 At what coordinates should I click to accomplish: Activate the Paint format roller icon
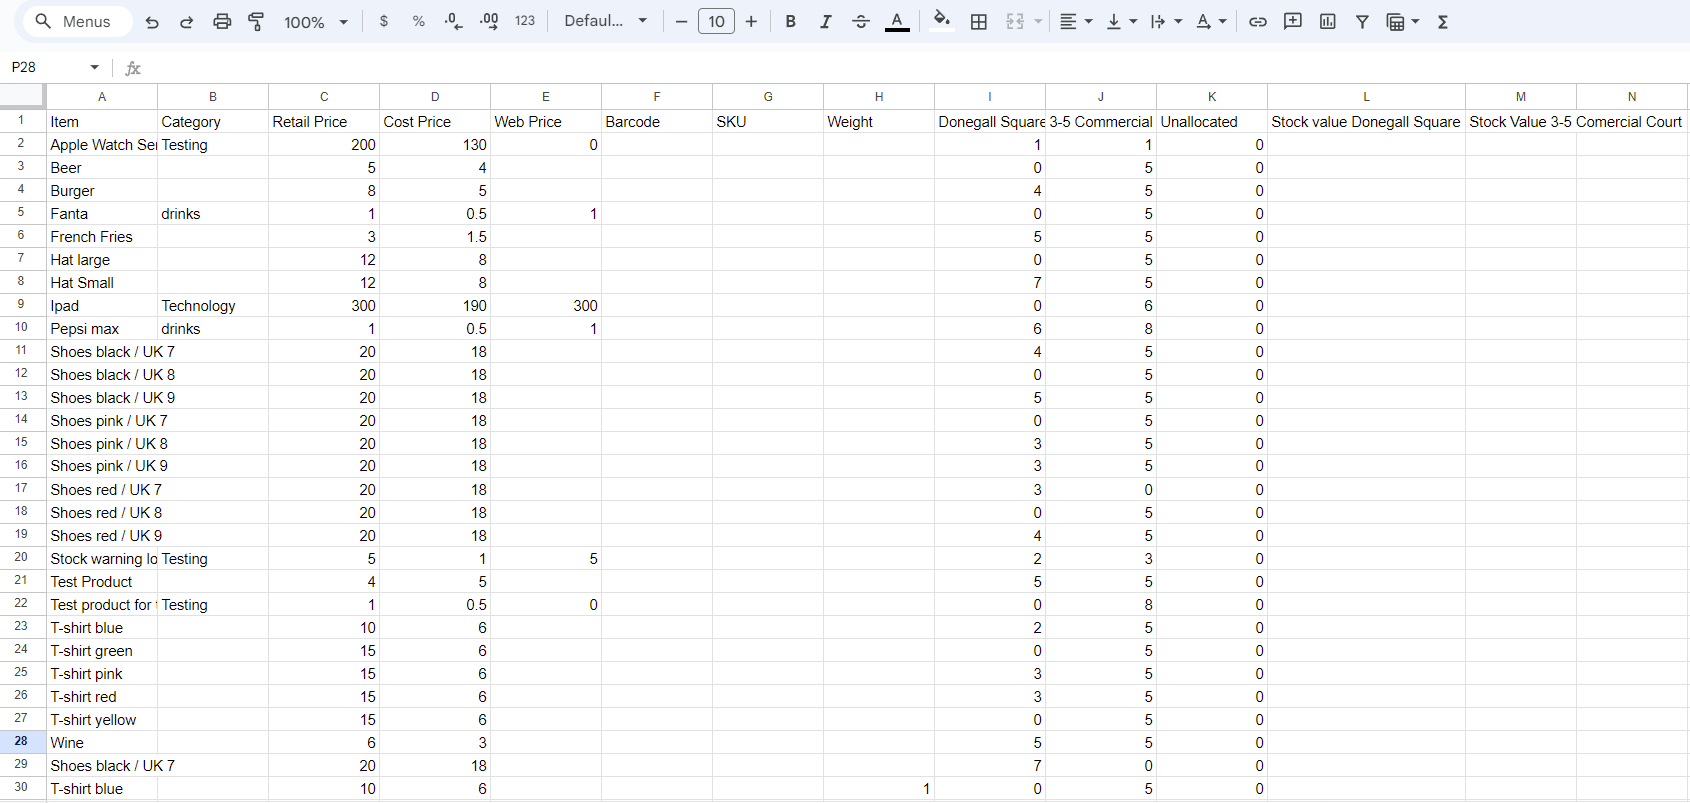click(256, 22)
